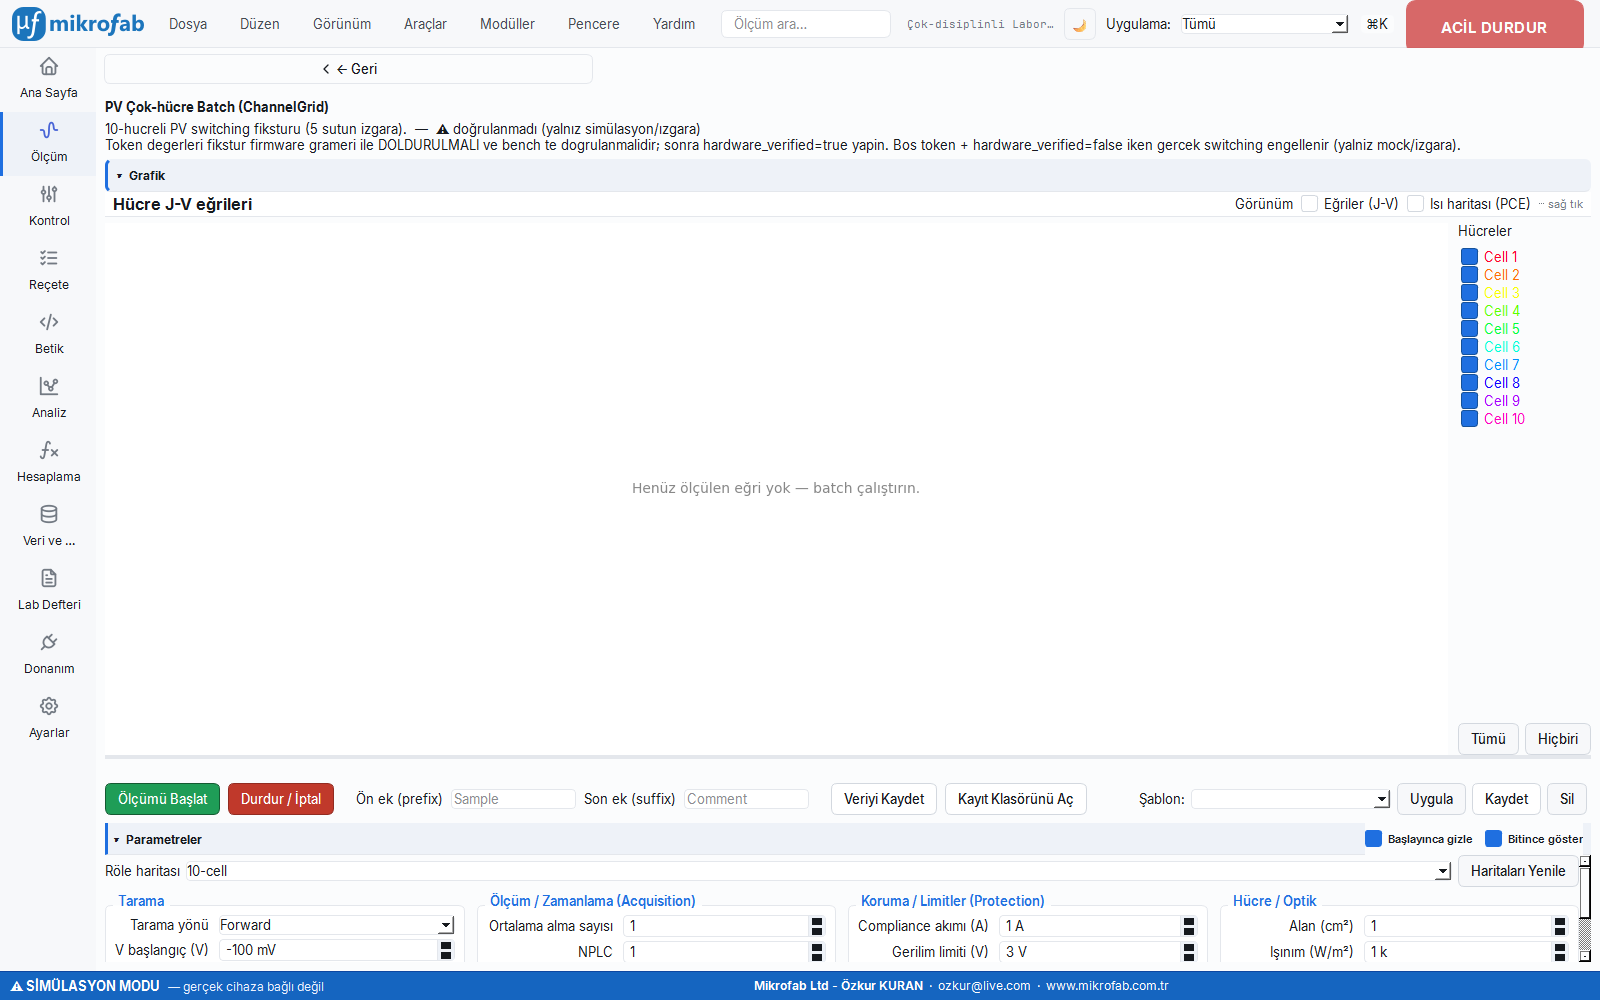
Task: Click Veriyi Kaydet button
Action: tap(884, 799)
